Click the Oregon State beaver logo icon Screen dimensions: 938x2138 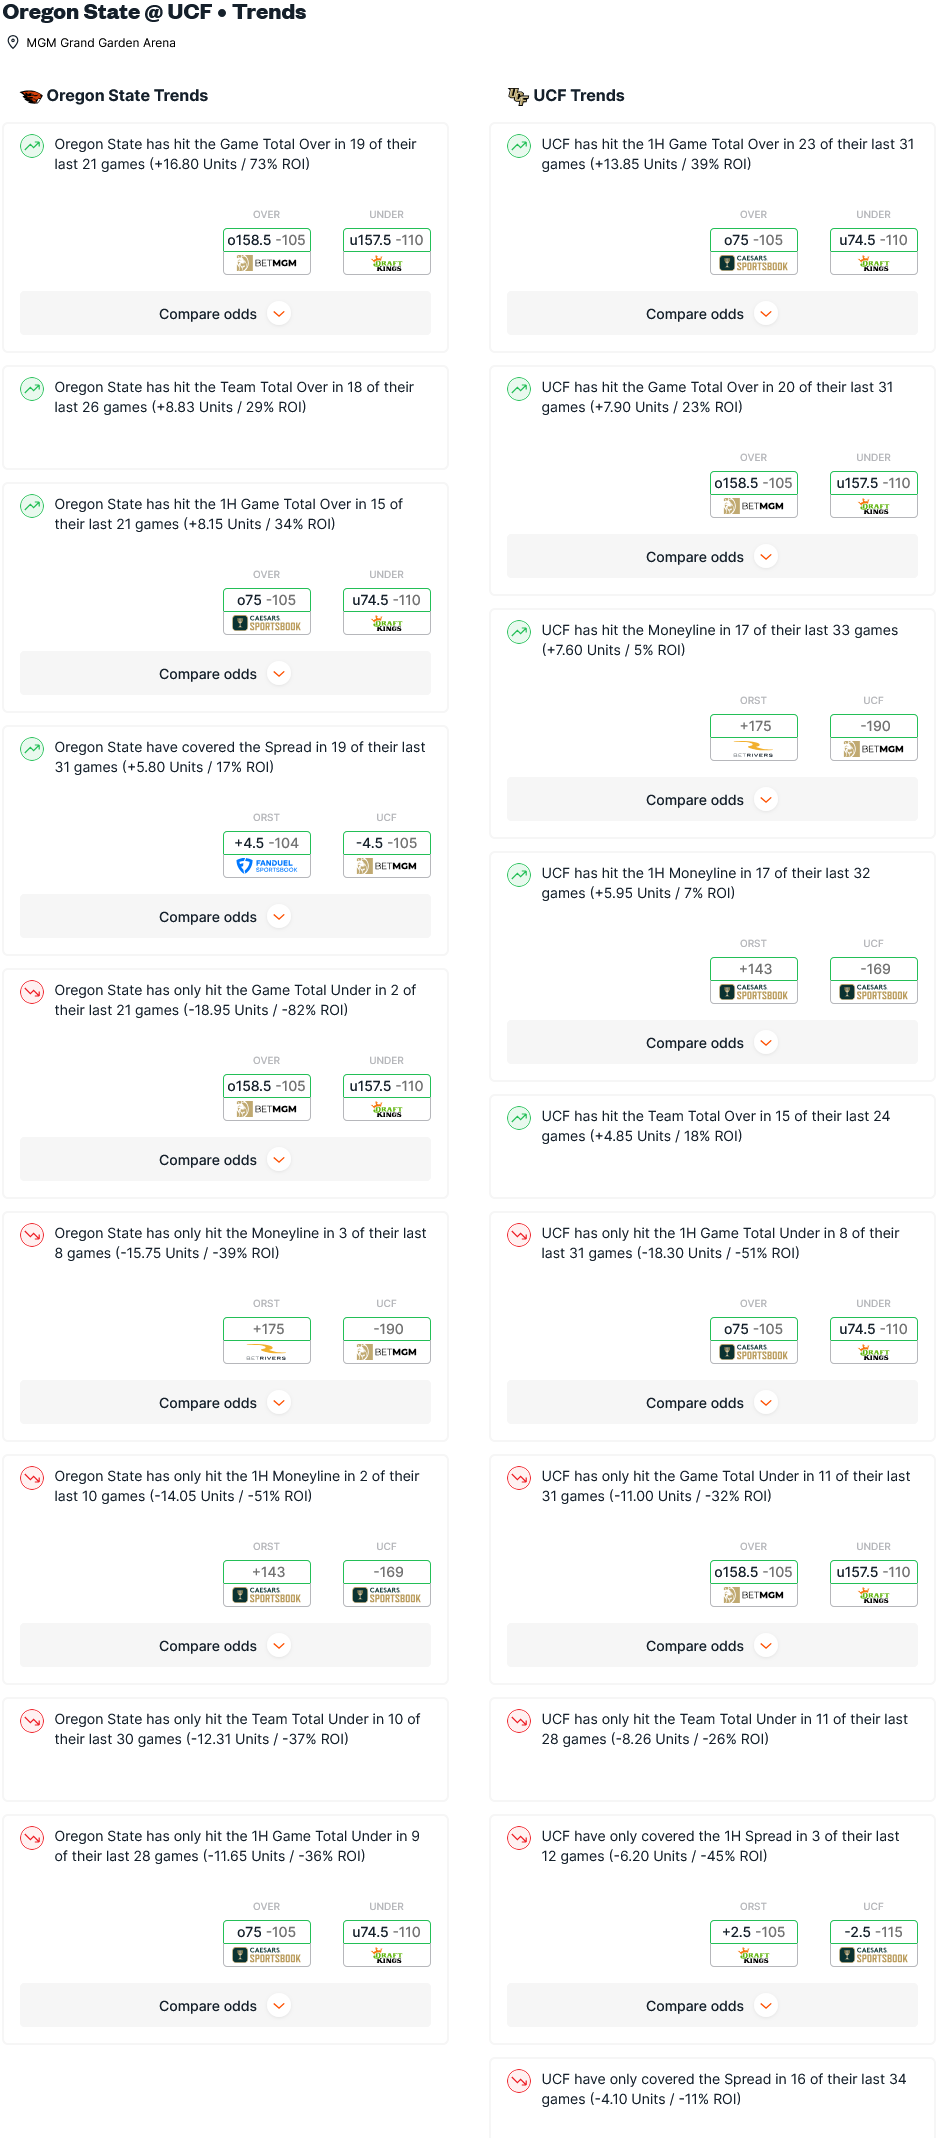pos(31,96)
